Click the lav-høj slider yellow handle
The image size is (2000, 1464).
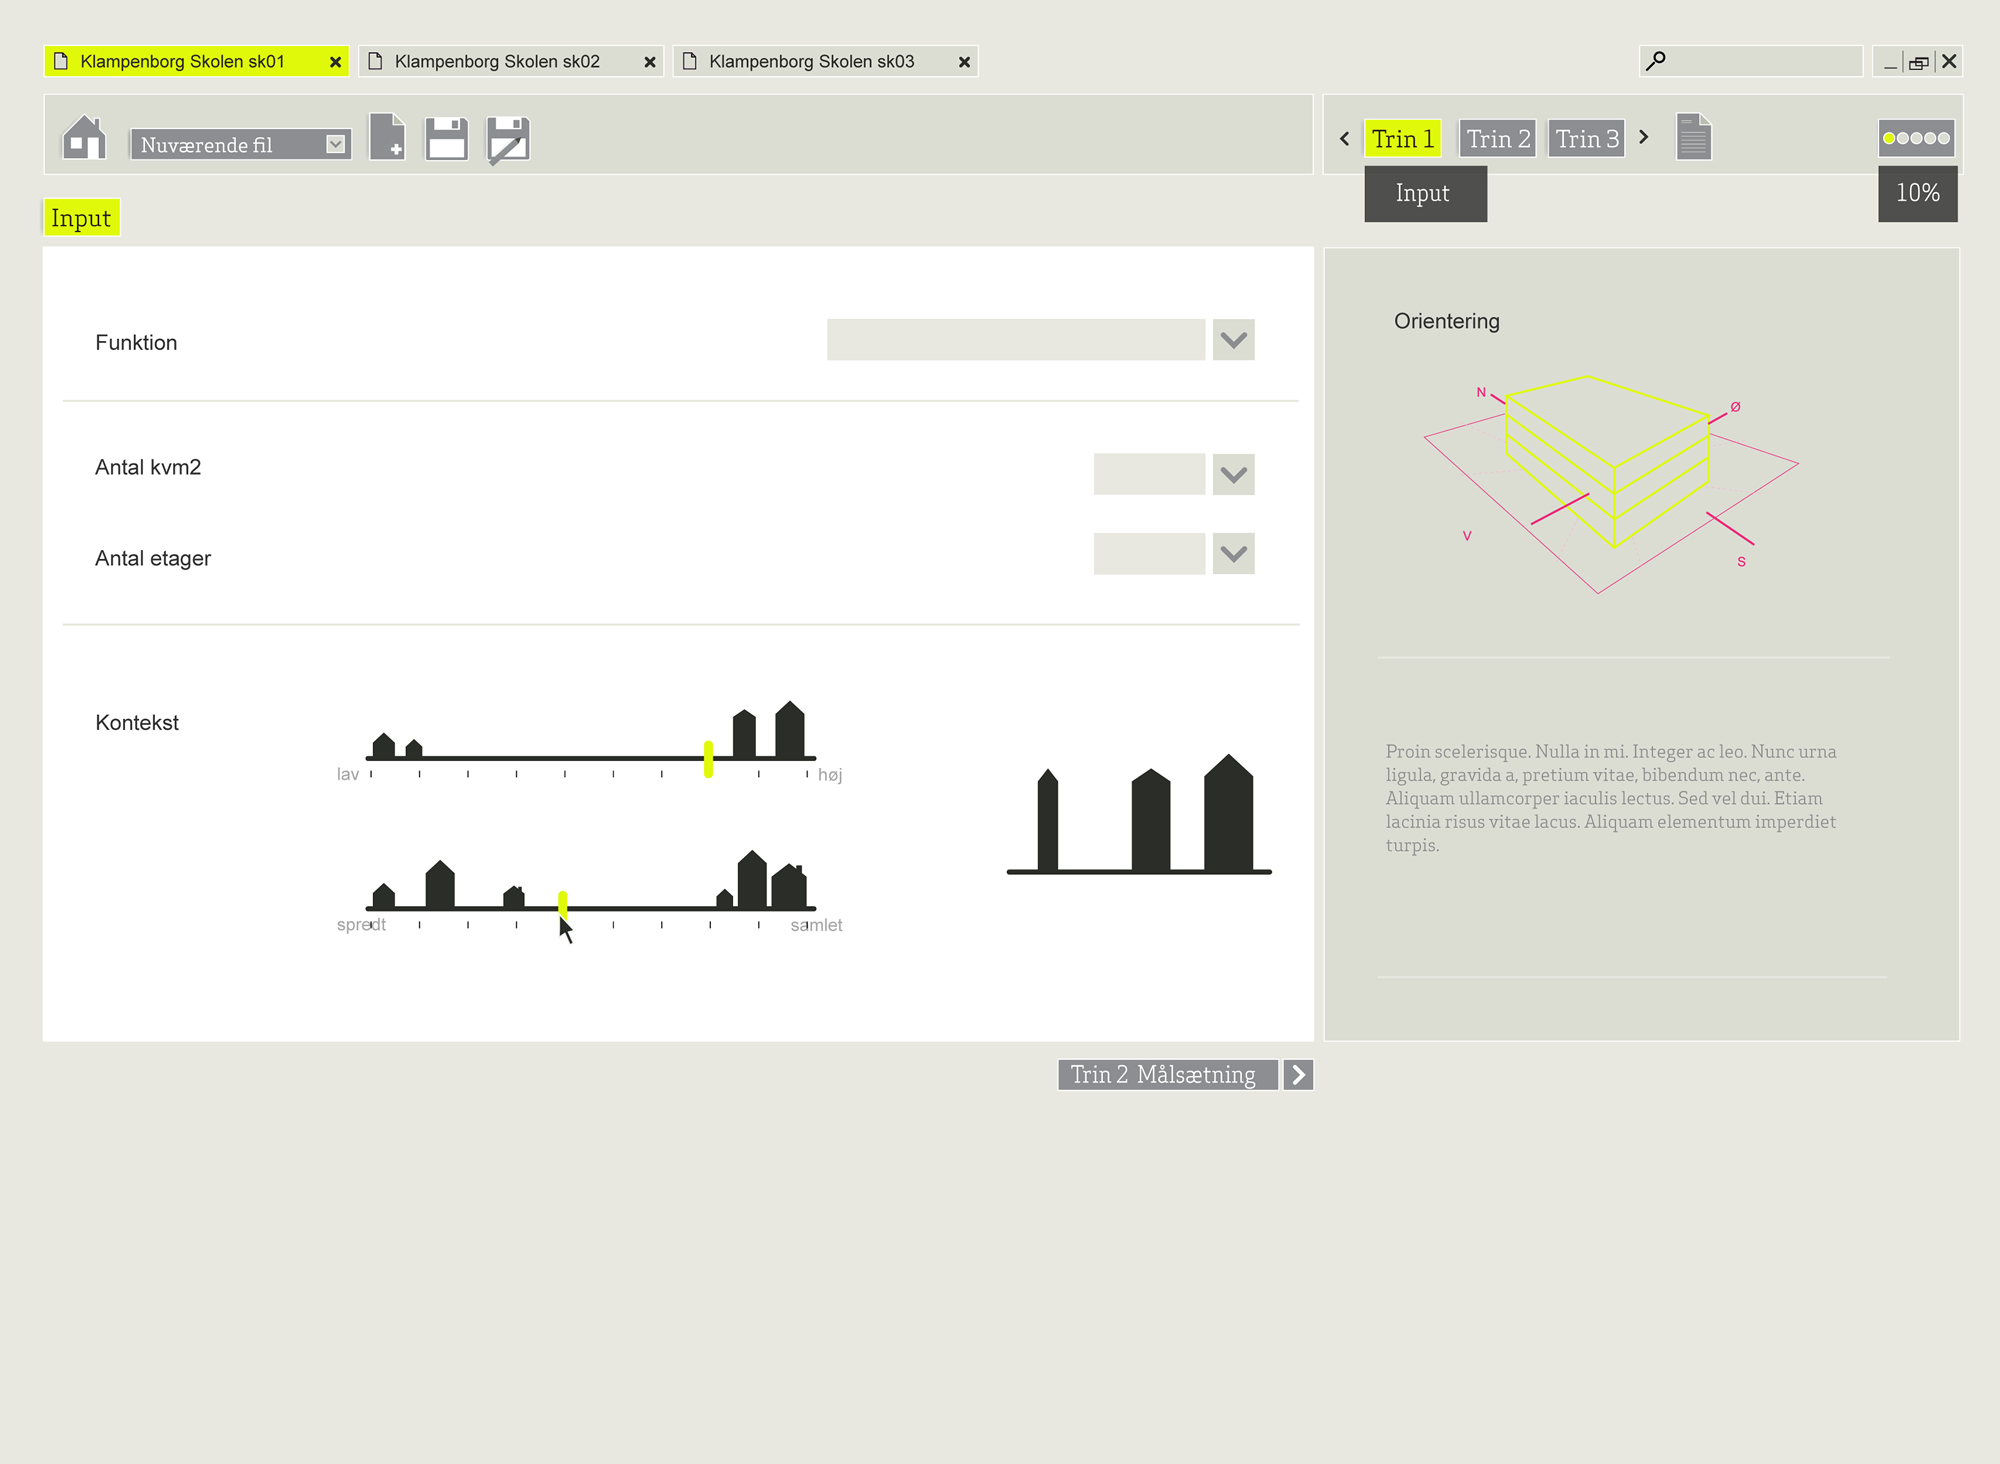tap(708, 759)
